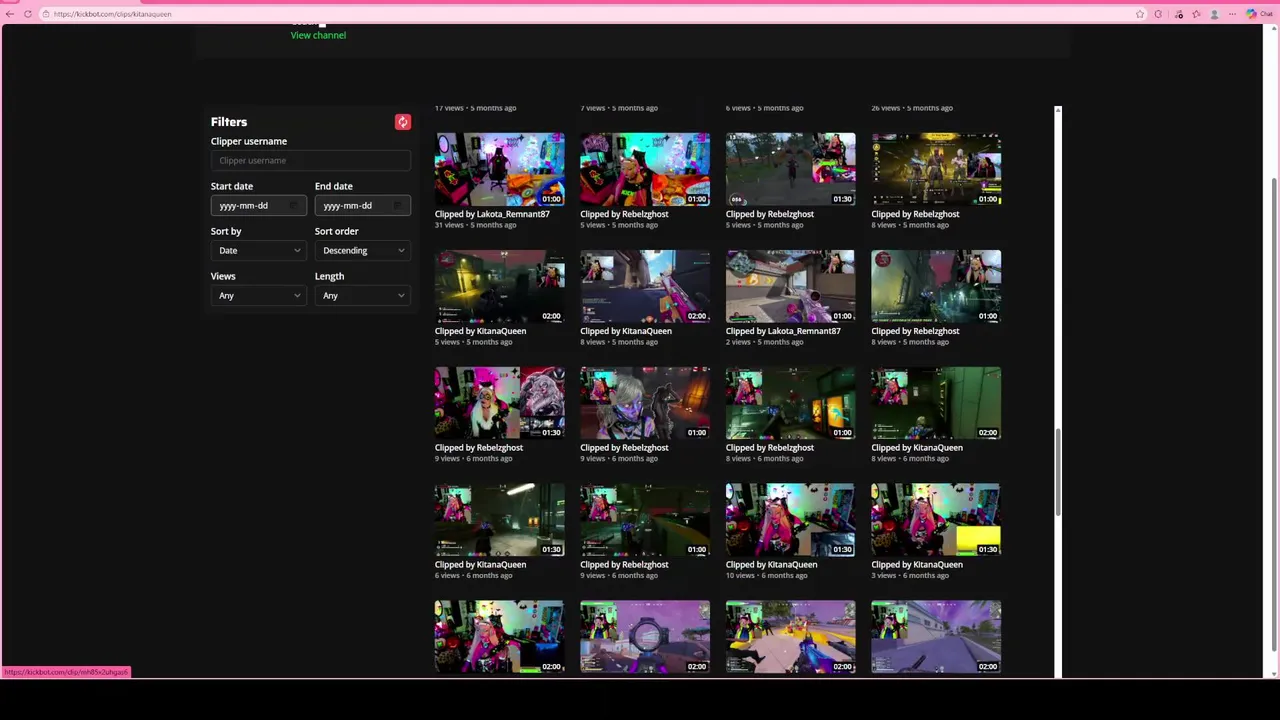Play 01:30 Rebelzghost clip with 5 views
The height and width of the screenshot is (720, 1280).
coord(790,169)
